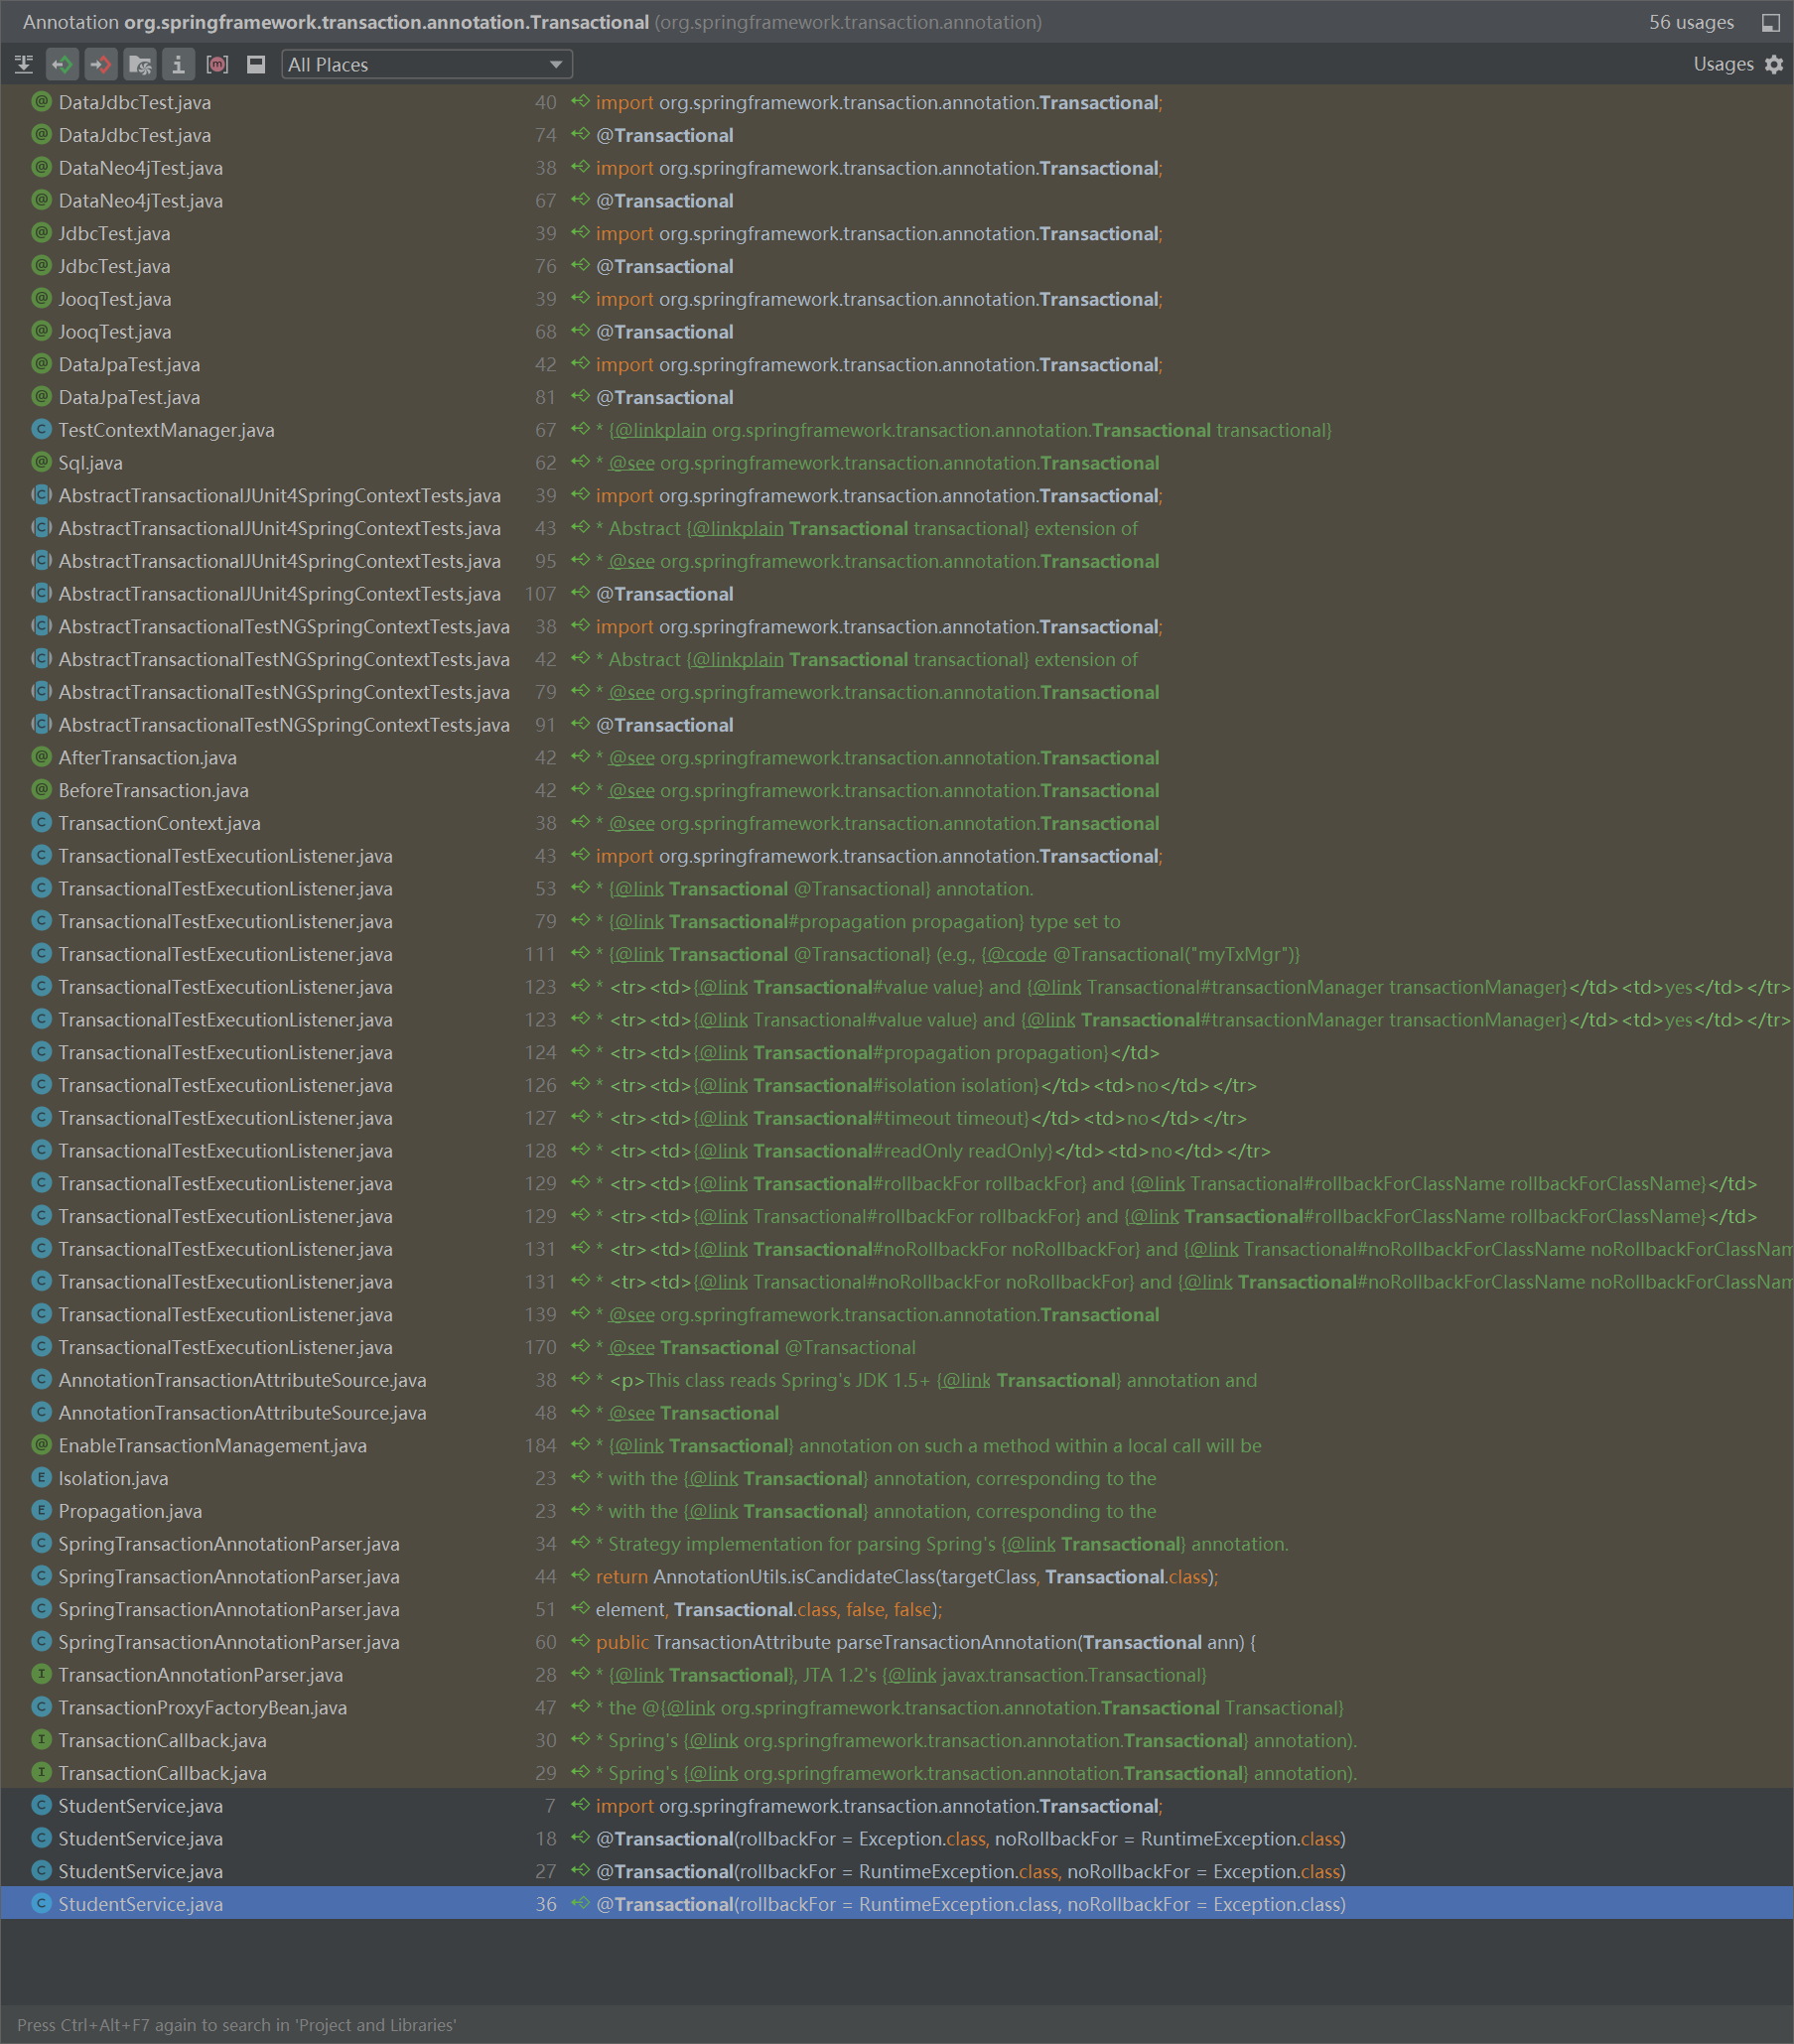Click the 56 usages counter
The height and width of the screenshot is (2044, 1794).
pyautogui.click(x=1691, y=23)
